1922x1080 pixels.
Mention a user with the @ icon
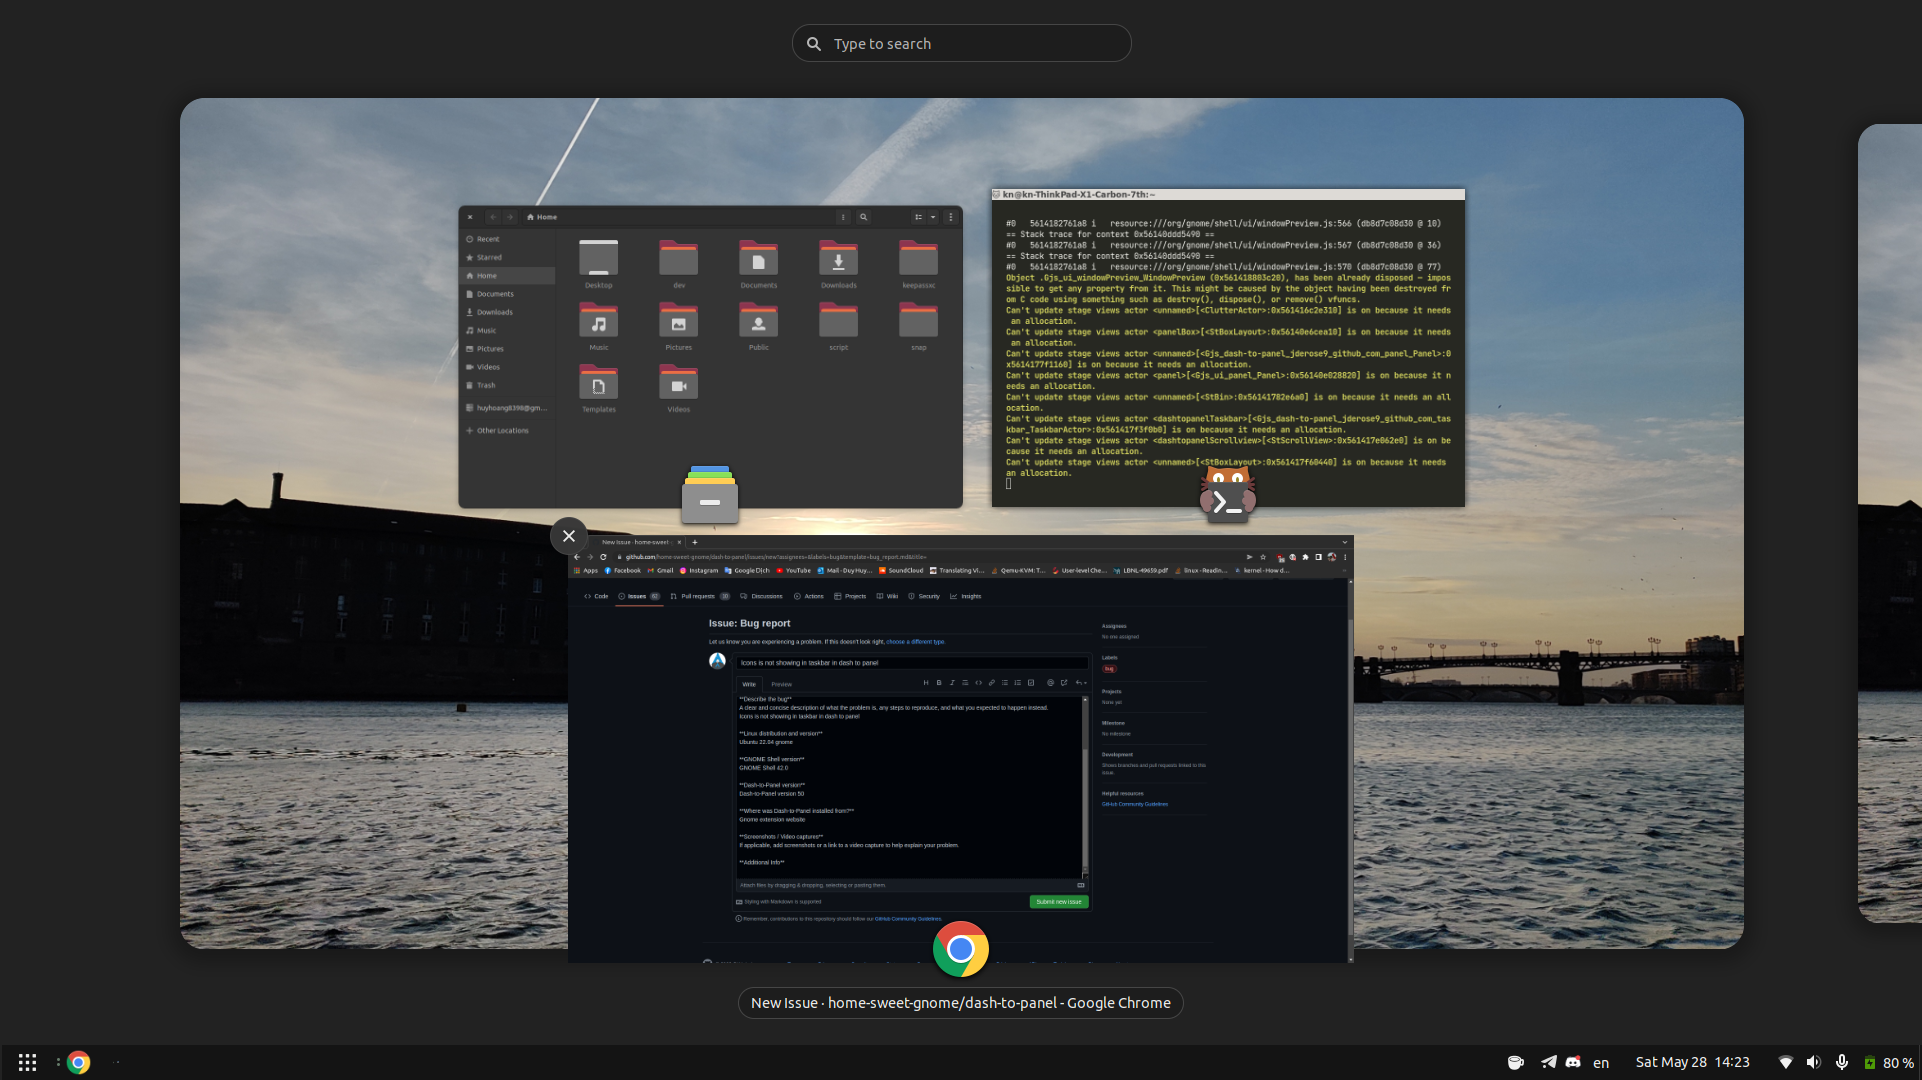point(1050,683)
